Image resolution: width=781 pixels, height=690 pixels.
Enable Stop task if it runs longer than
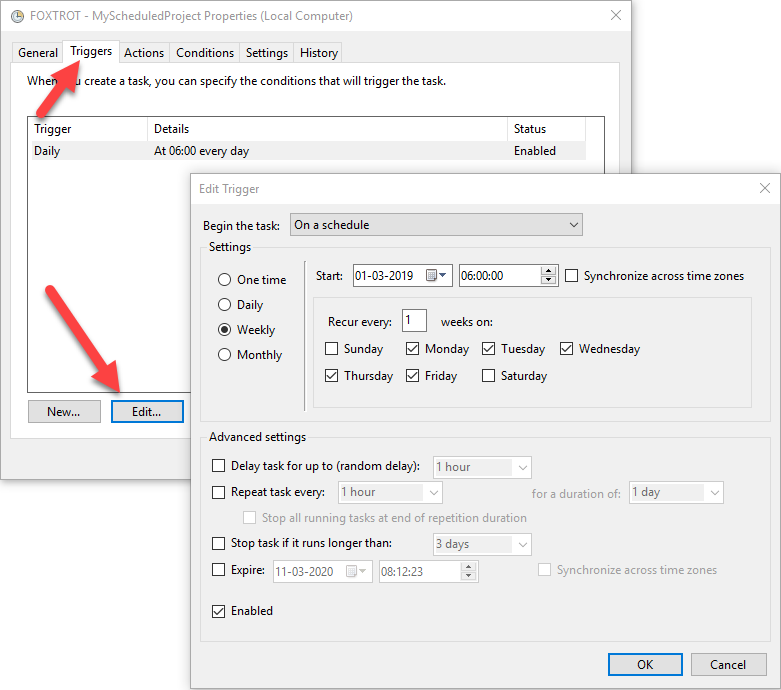(x=218, y=543)
